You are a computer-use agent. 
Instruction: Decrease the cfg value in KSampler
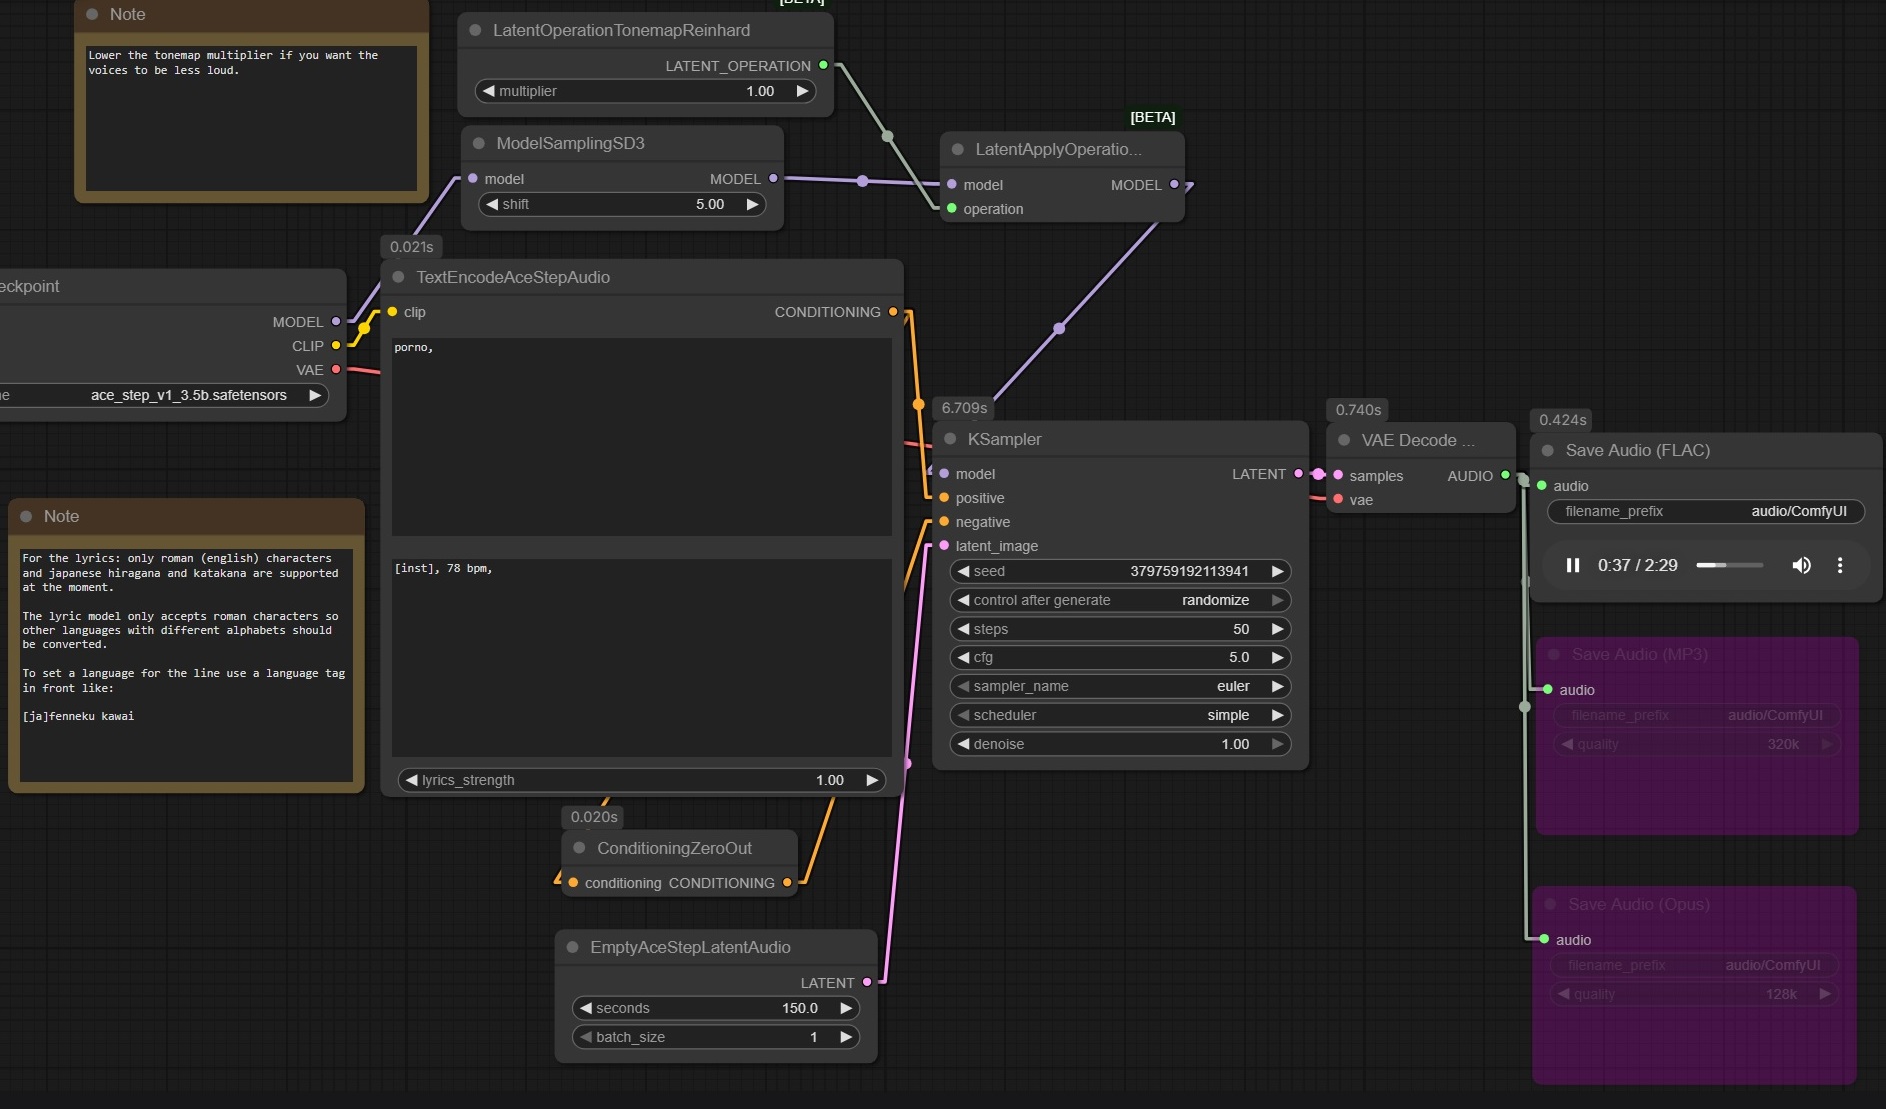[963, 657]
